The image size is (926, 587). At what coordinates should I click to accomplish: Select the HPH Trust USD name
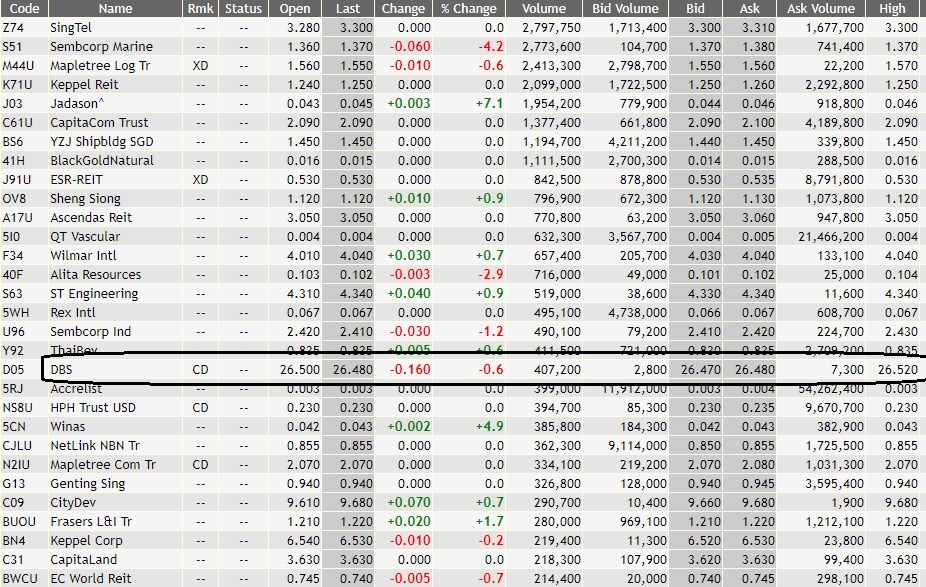(93, 408)
